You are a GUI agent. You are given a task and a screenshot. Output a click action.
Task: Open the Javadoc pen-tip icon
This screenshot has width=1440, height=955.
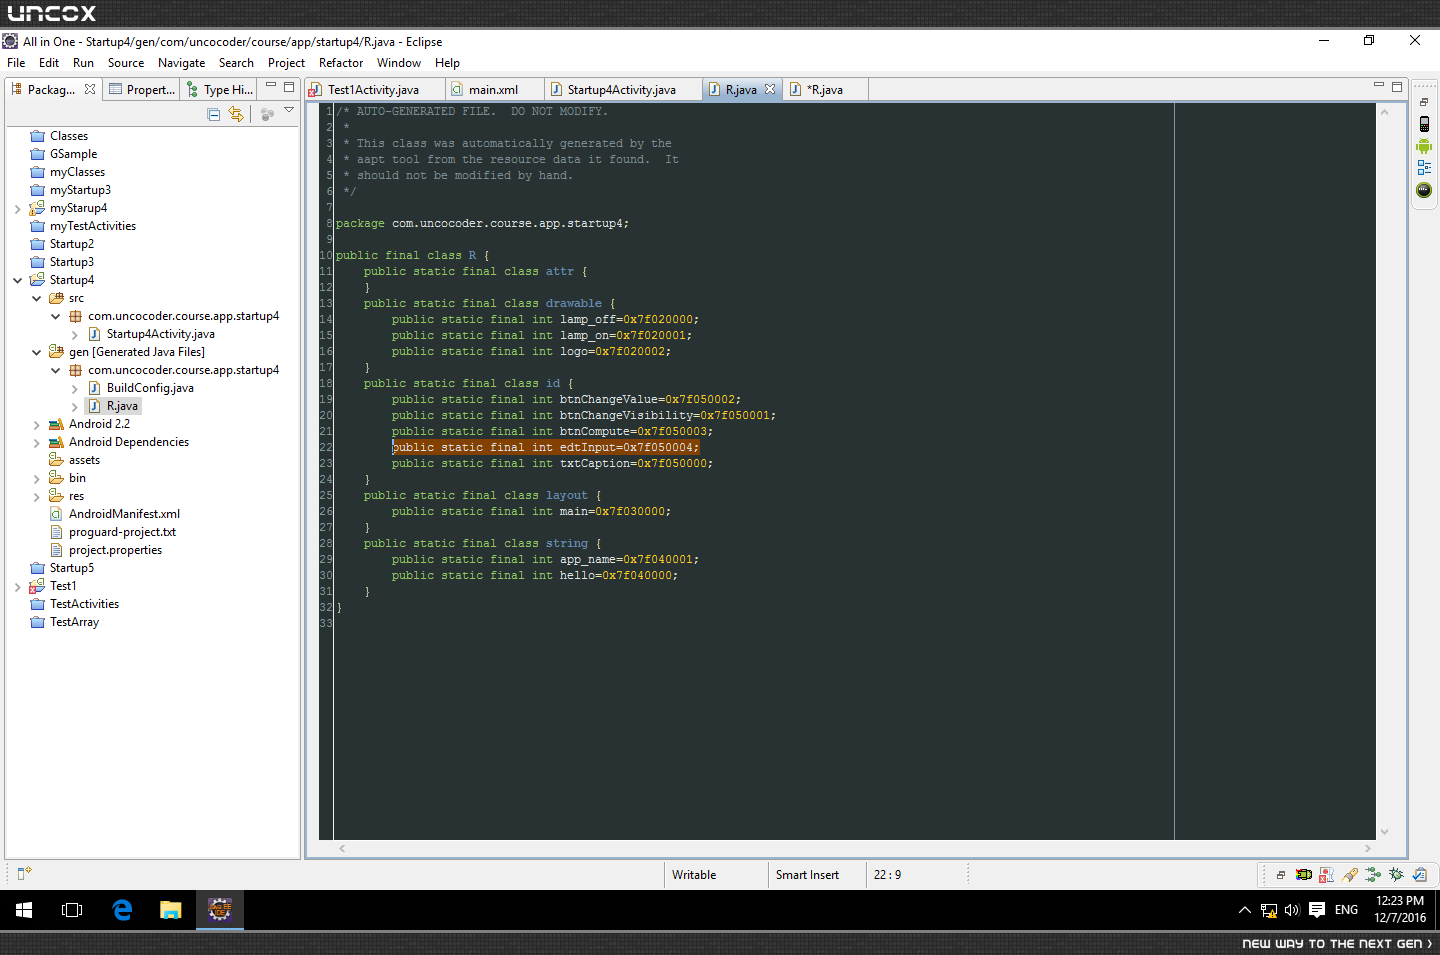1350,875
